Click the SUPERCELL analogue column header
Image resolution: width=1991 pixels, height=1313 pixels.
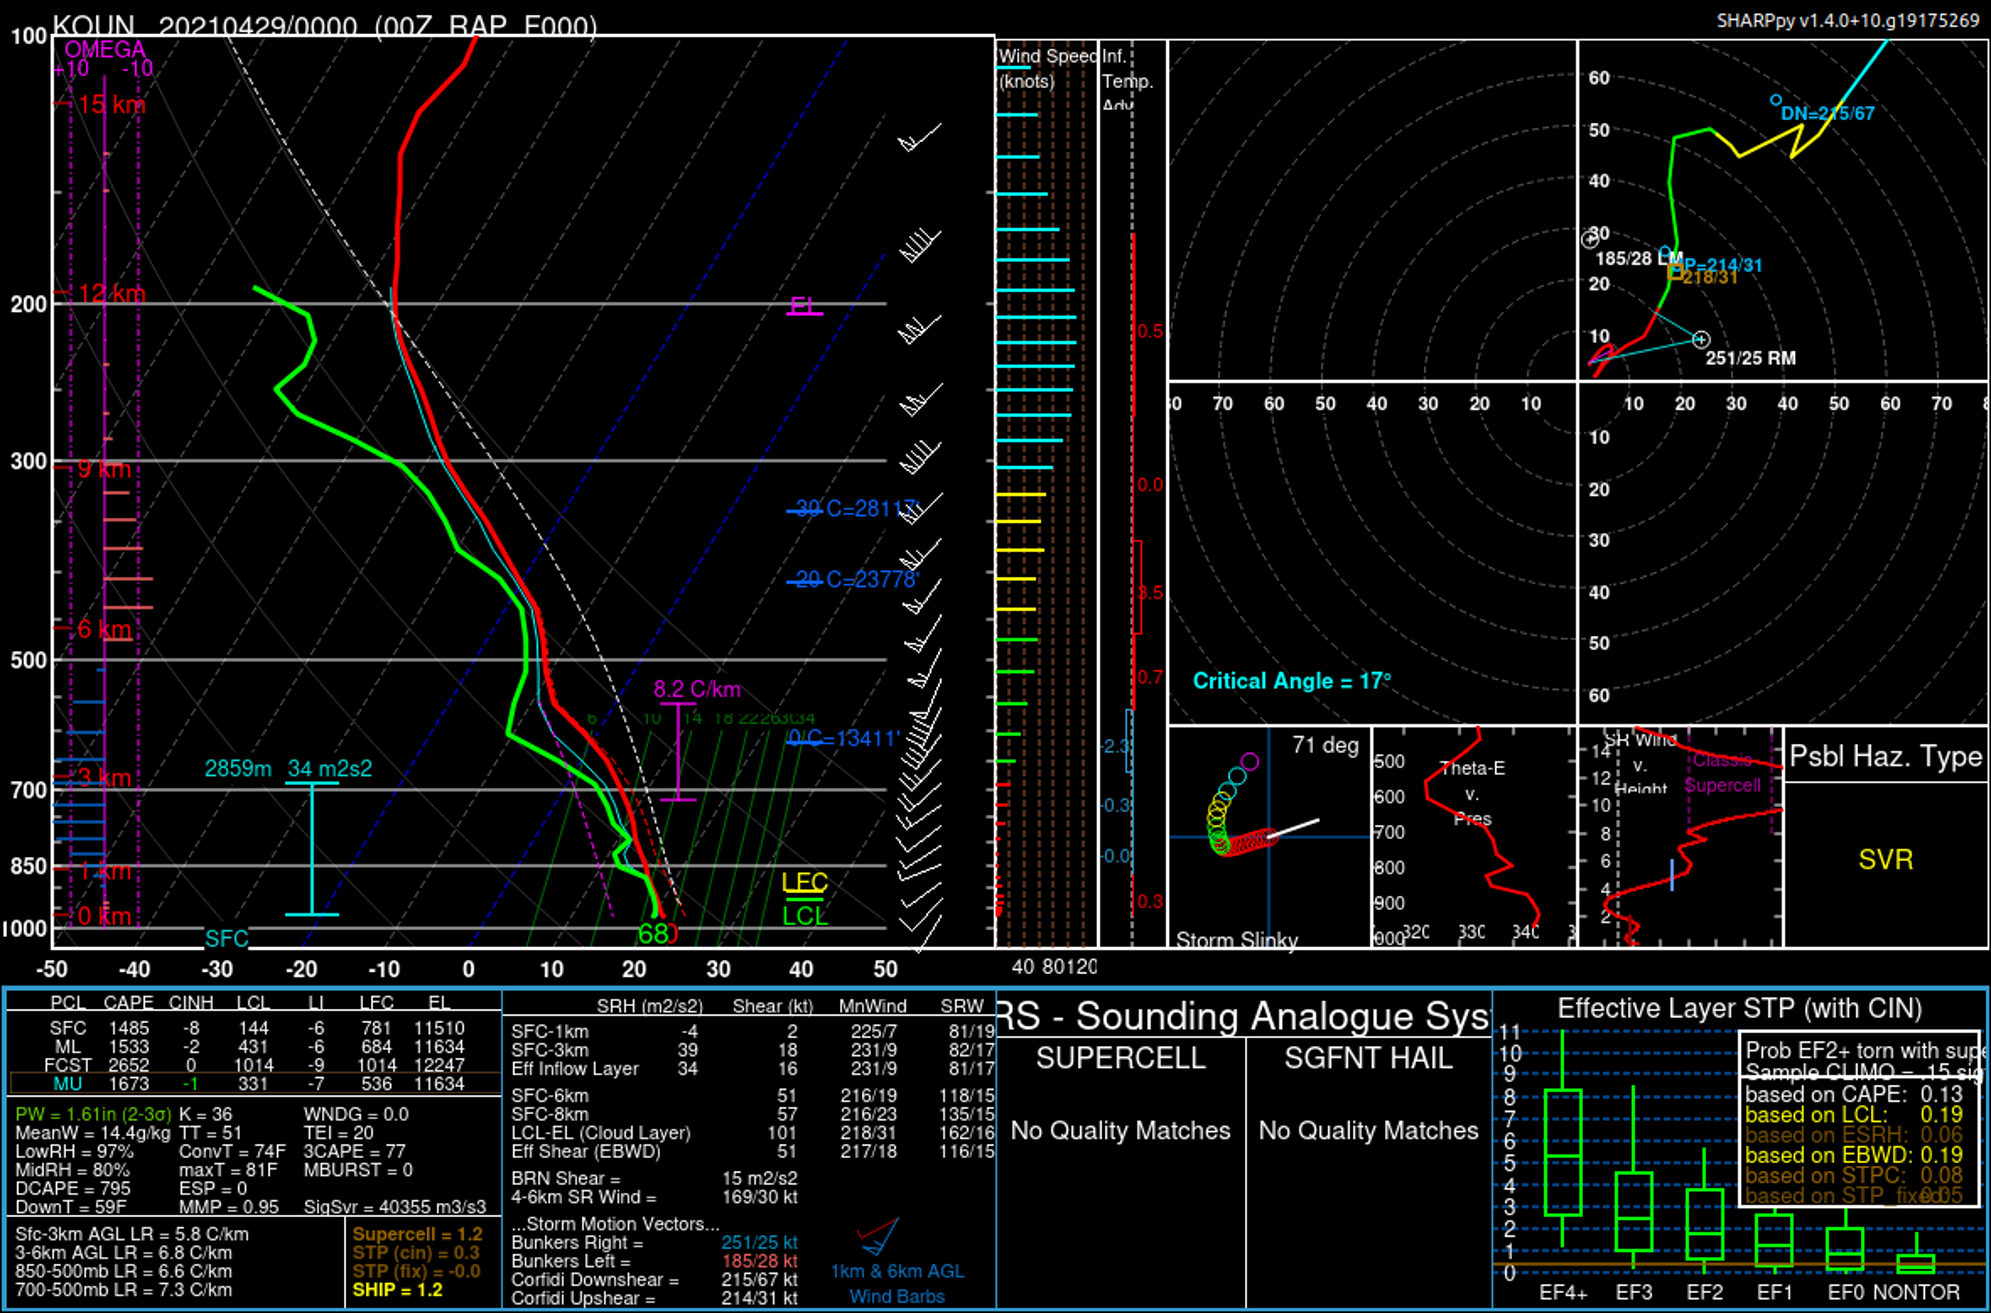tap(1120, 1058)
